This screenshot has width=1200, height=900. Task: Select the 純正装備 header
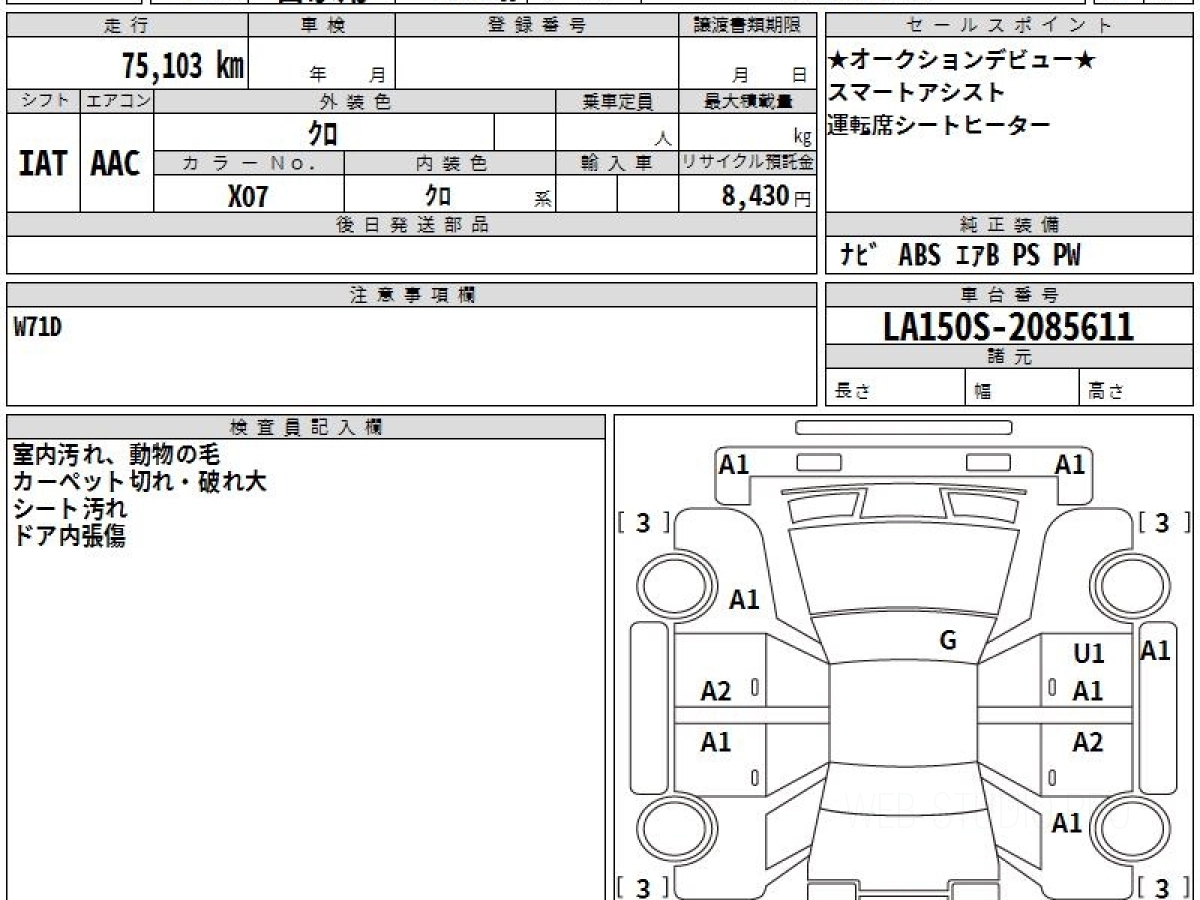[x=1009, y=225]
